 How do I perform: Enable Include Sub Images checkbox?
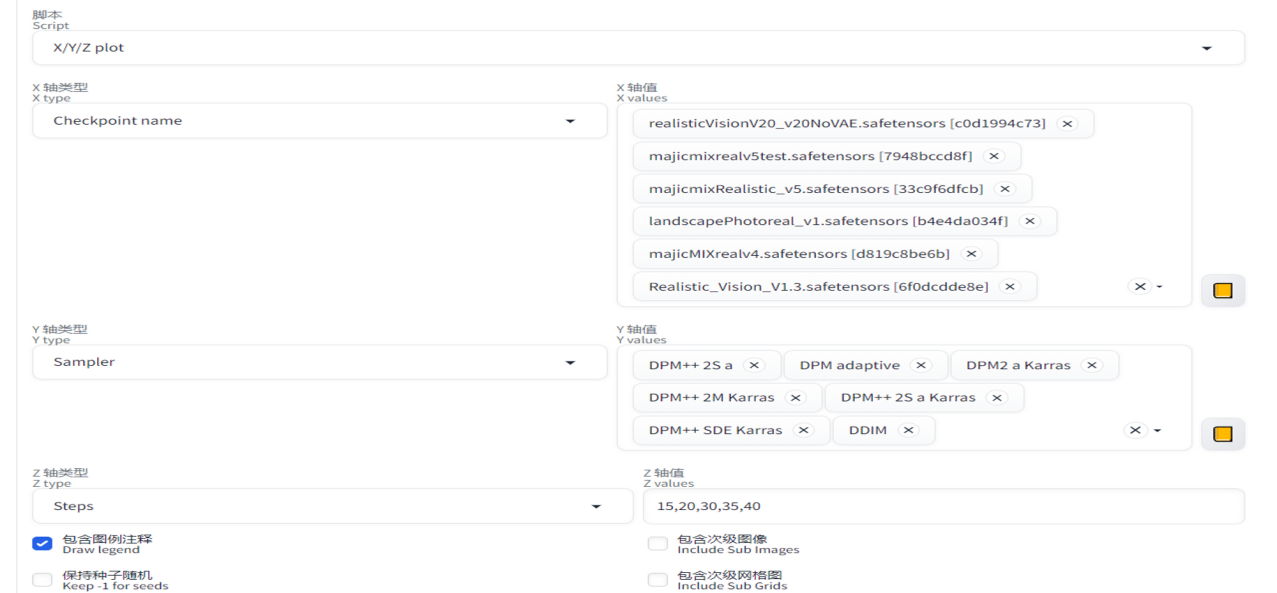tap(657, 544)
